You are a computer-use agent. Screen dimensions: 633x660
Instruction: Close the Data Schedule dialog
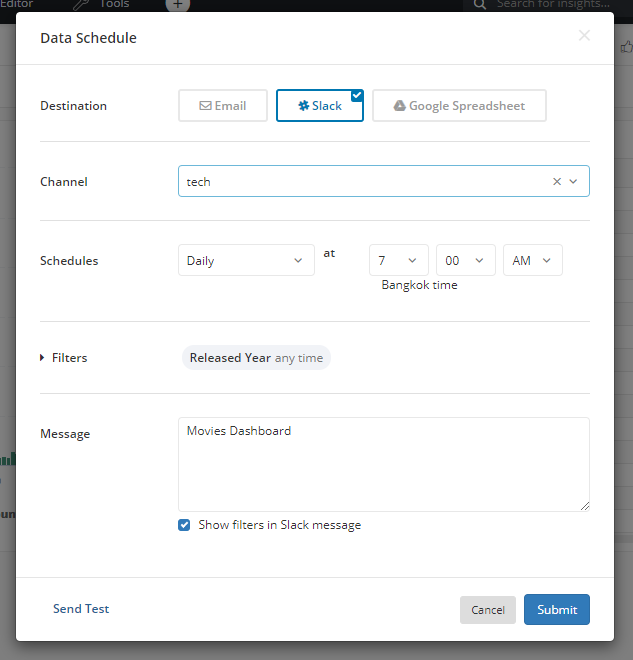pos(584,35)
